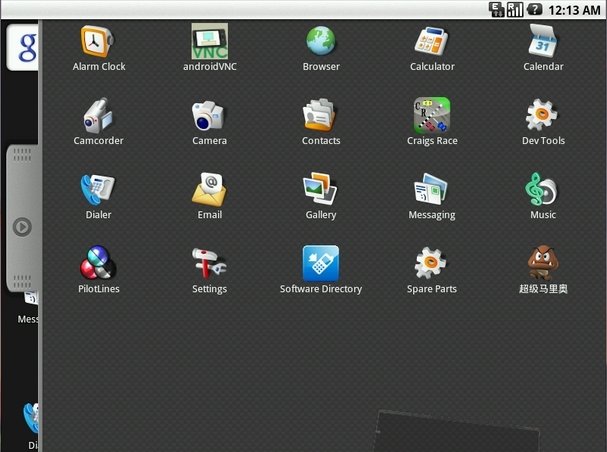Viewport: 607px width, 452px height.
Task: Open Dev Tools app
Action: pos(543,122)
